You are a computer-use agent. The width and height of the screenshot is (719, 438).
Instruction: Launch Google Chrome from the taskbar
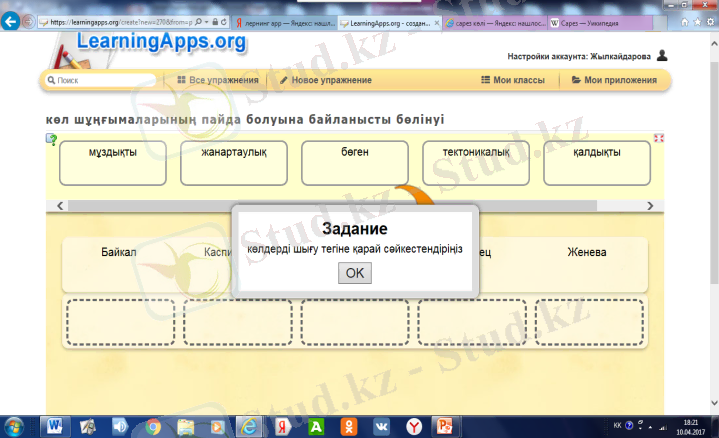(x=154, y=426)
